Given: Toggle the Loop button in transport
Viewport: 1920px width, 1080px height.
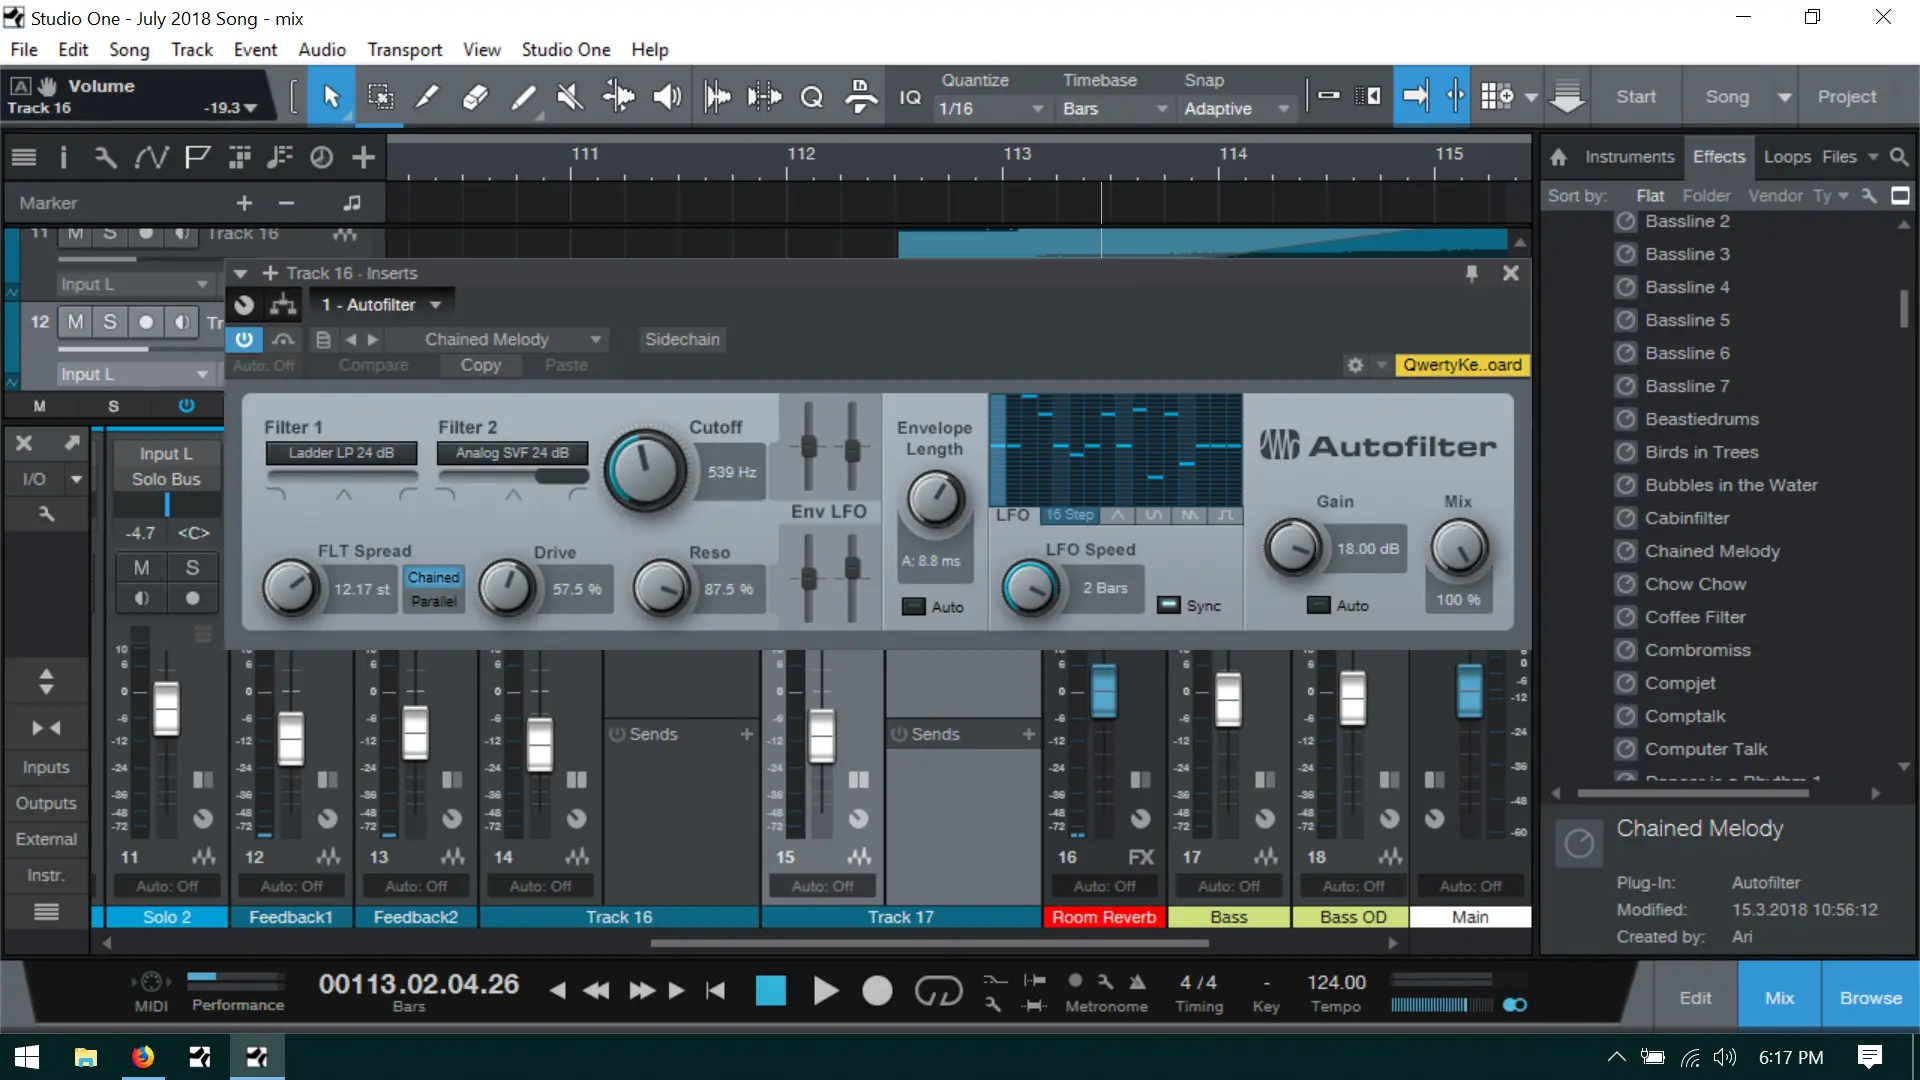Looking at the screenshot, I should coord(937,991).
